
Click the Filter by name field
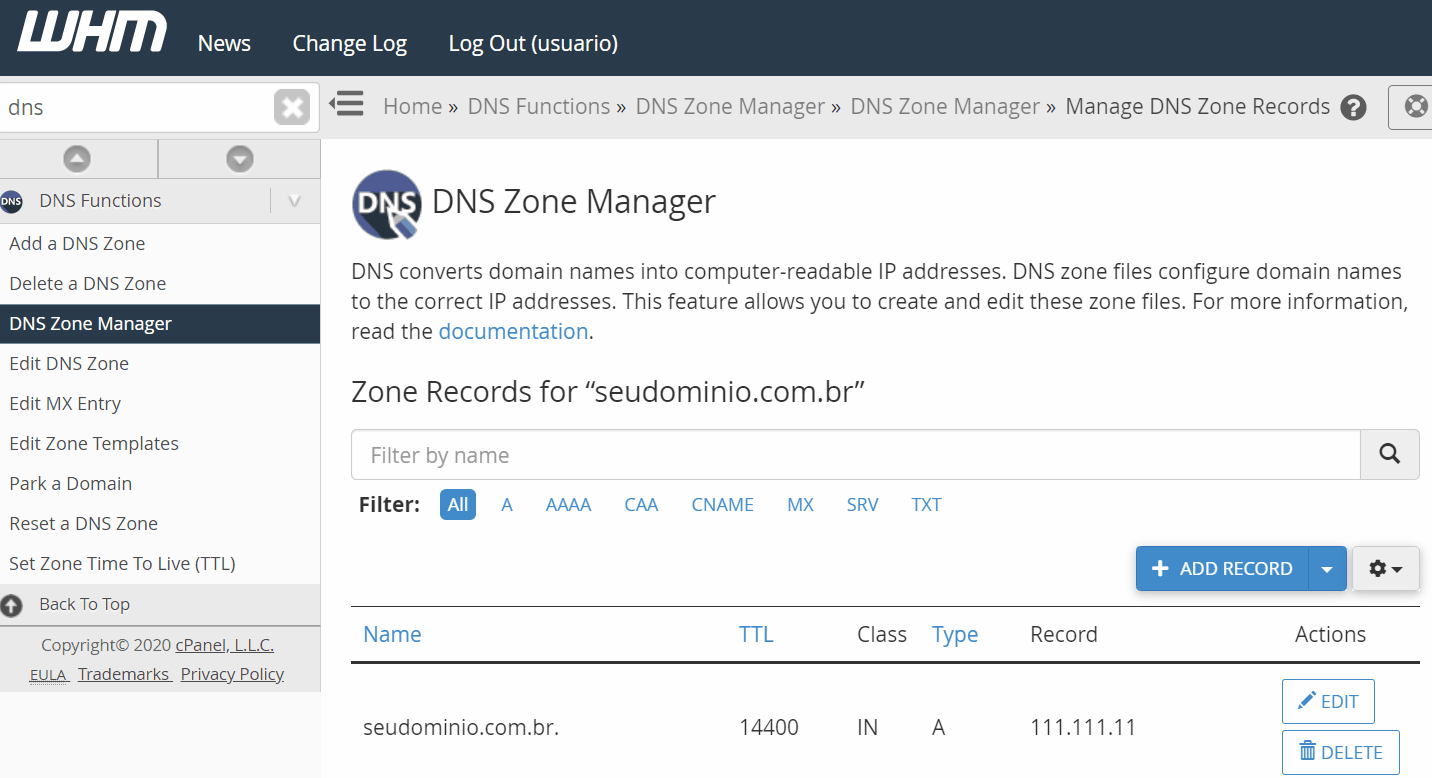855,455
